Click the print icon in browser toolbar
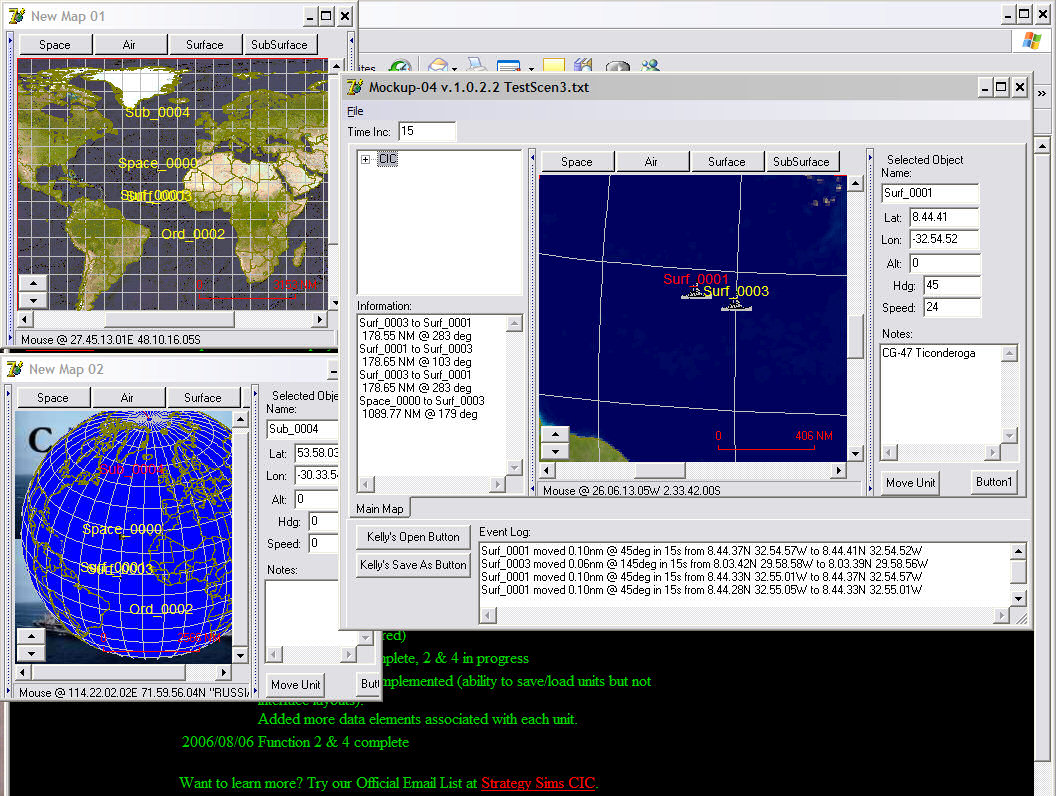This screenshot has width=1056, height=796. [476, 67]
